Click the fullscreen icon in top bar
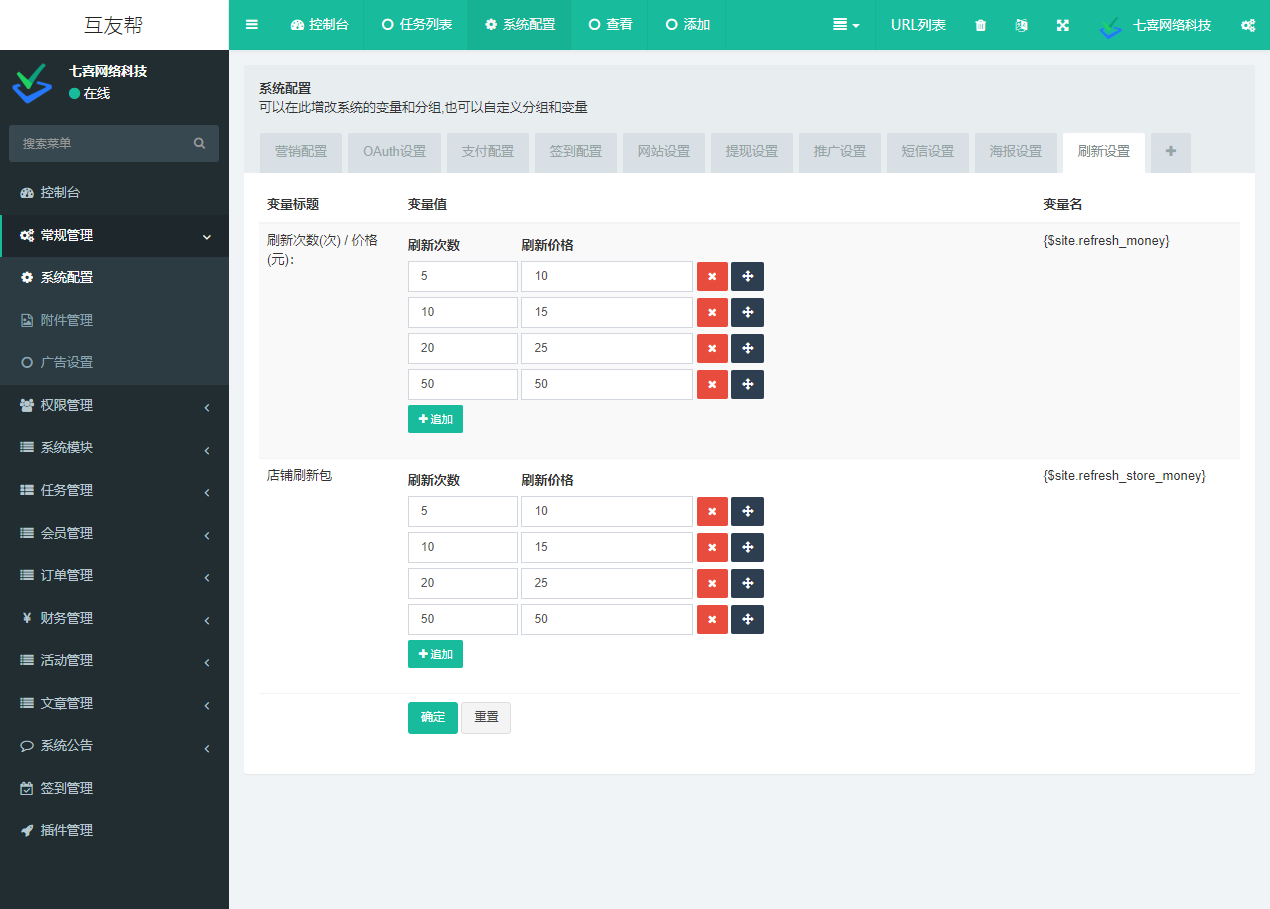 click(x=1062, y=25)
